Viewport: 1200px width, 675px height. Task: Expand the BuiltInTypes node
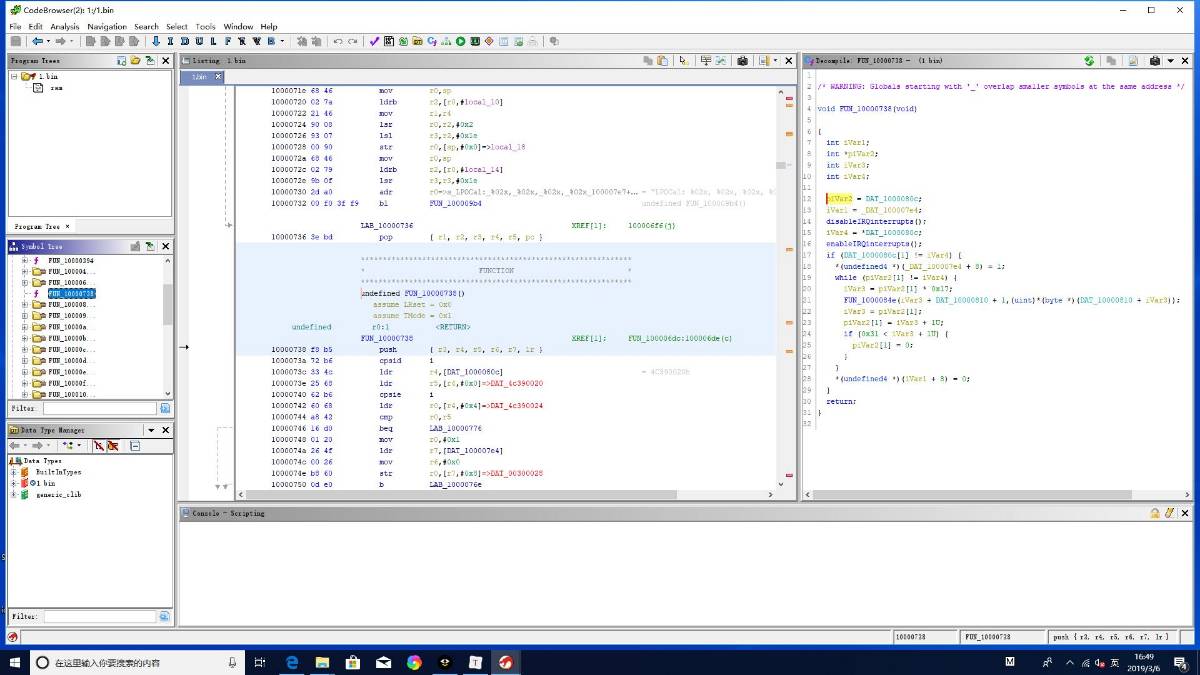[14, 472]
